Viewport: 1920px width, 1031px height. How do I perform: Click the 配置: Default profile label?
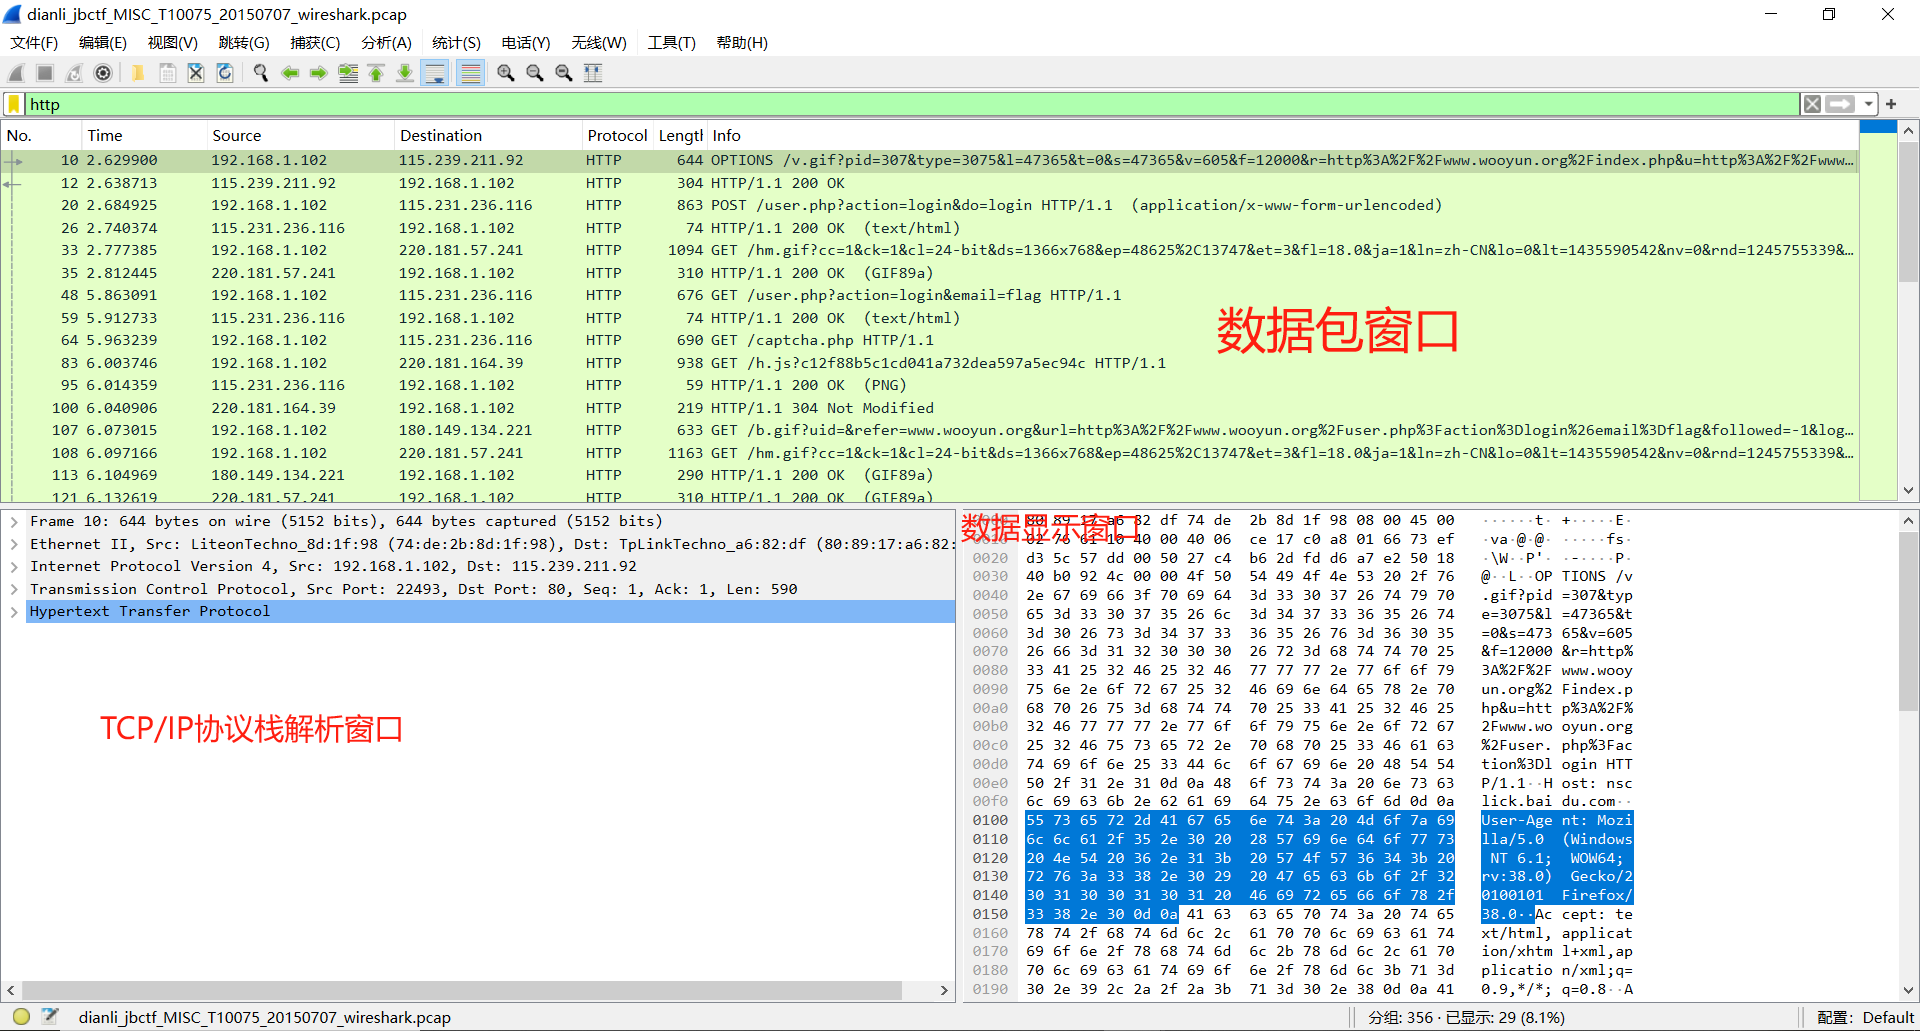1865,1017
